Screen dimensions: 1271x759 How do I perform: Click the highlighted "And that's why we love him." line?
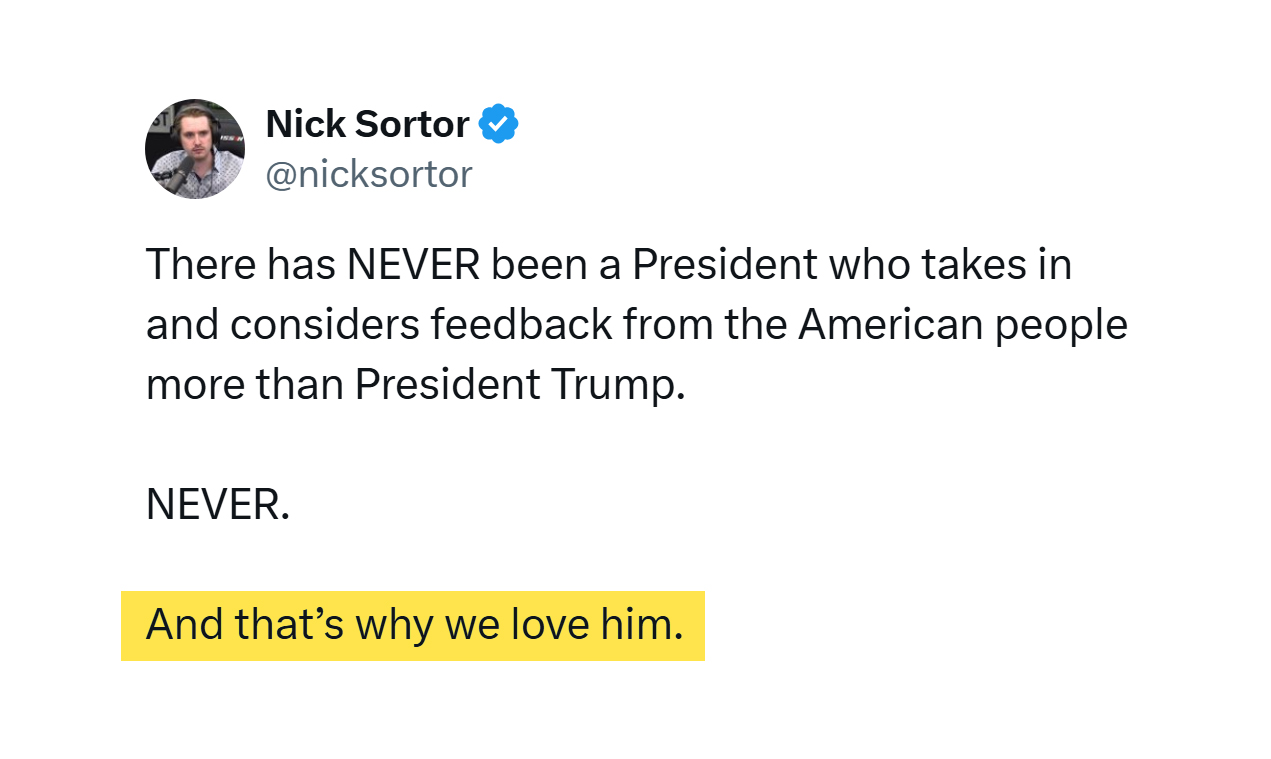[x=414, y=625]
